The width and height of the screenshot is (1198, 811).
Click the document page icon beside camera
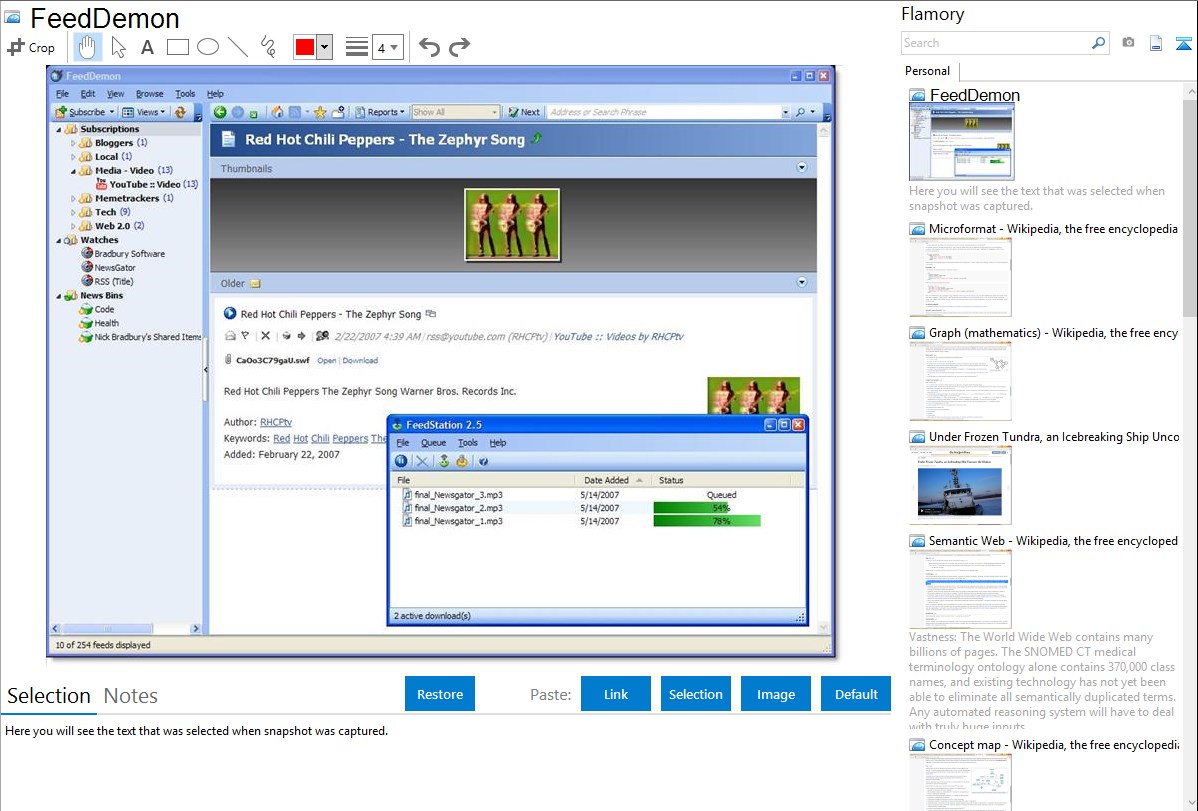(x=1156, y=44)
